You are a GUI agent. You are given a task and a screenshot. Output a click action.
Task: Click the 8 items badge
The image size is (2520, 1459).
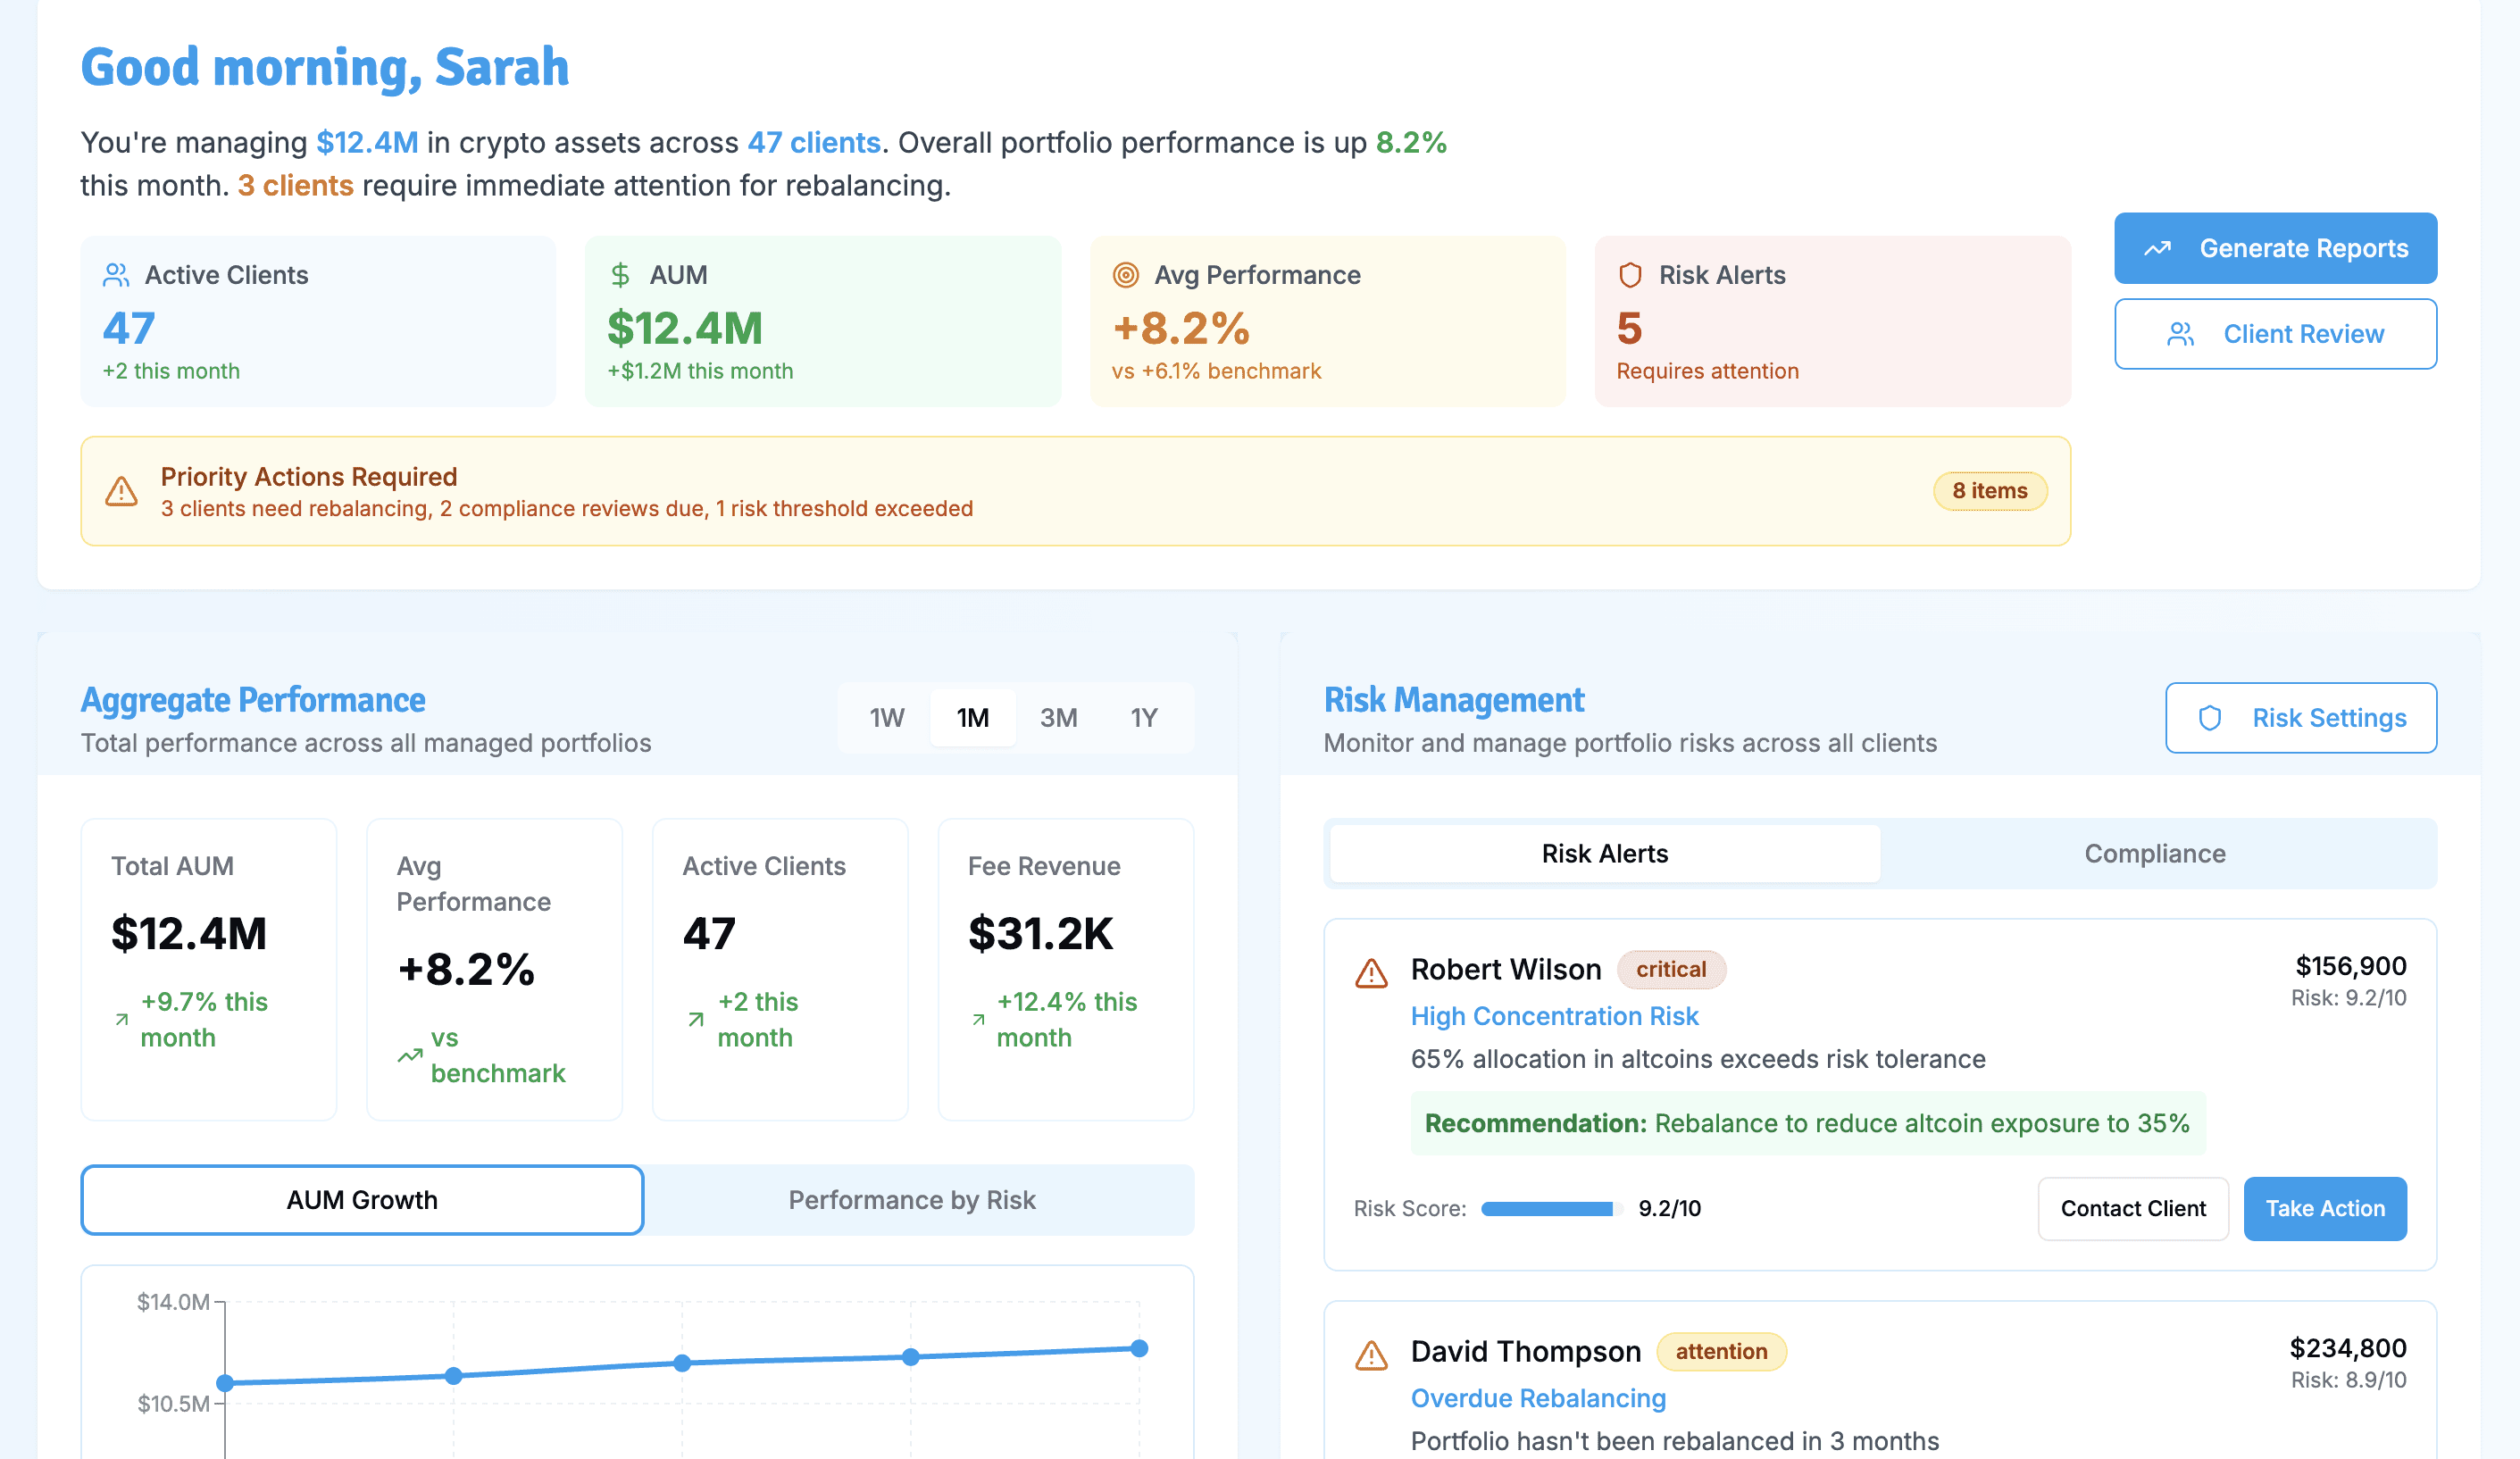pyautogui.click(x=1990, y=491)
